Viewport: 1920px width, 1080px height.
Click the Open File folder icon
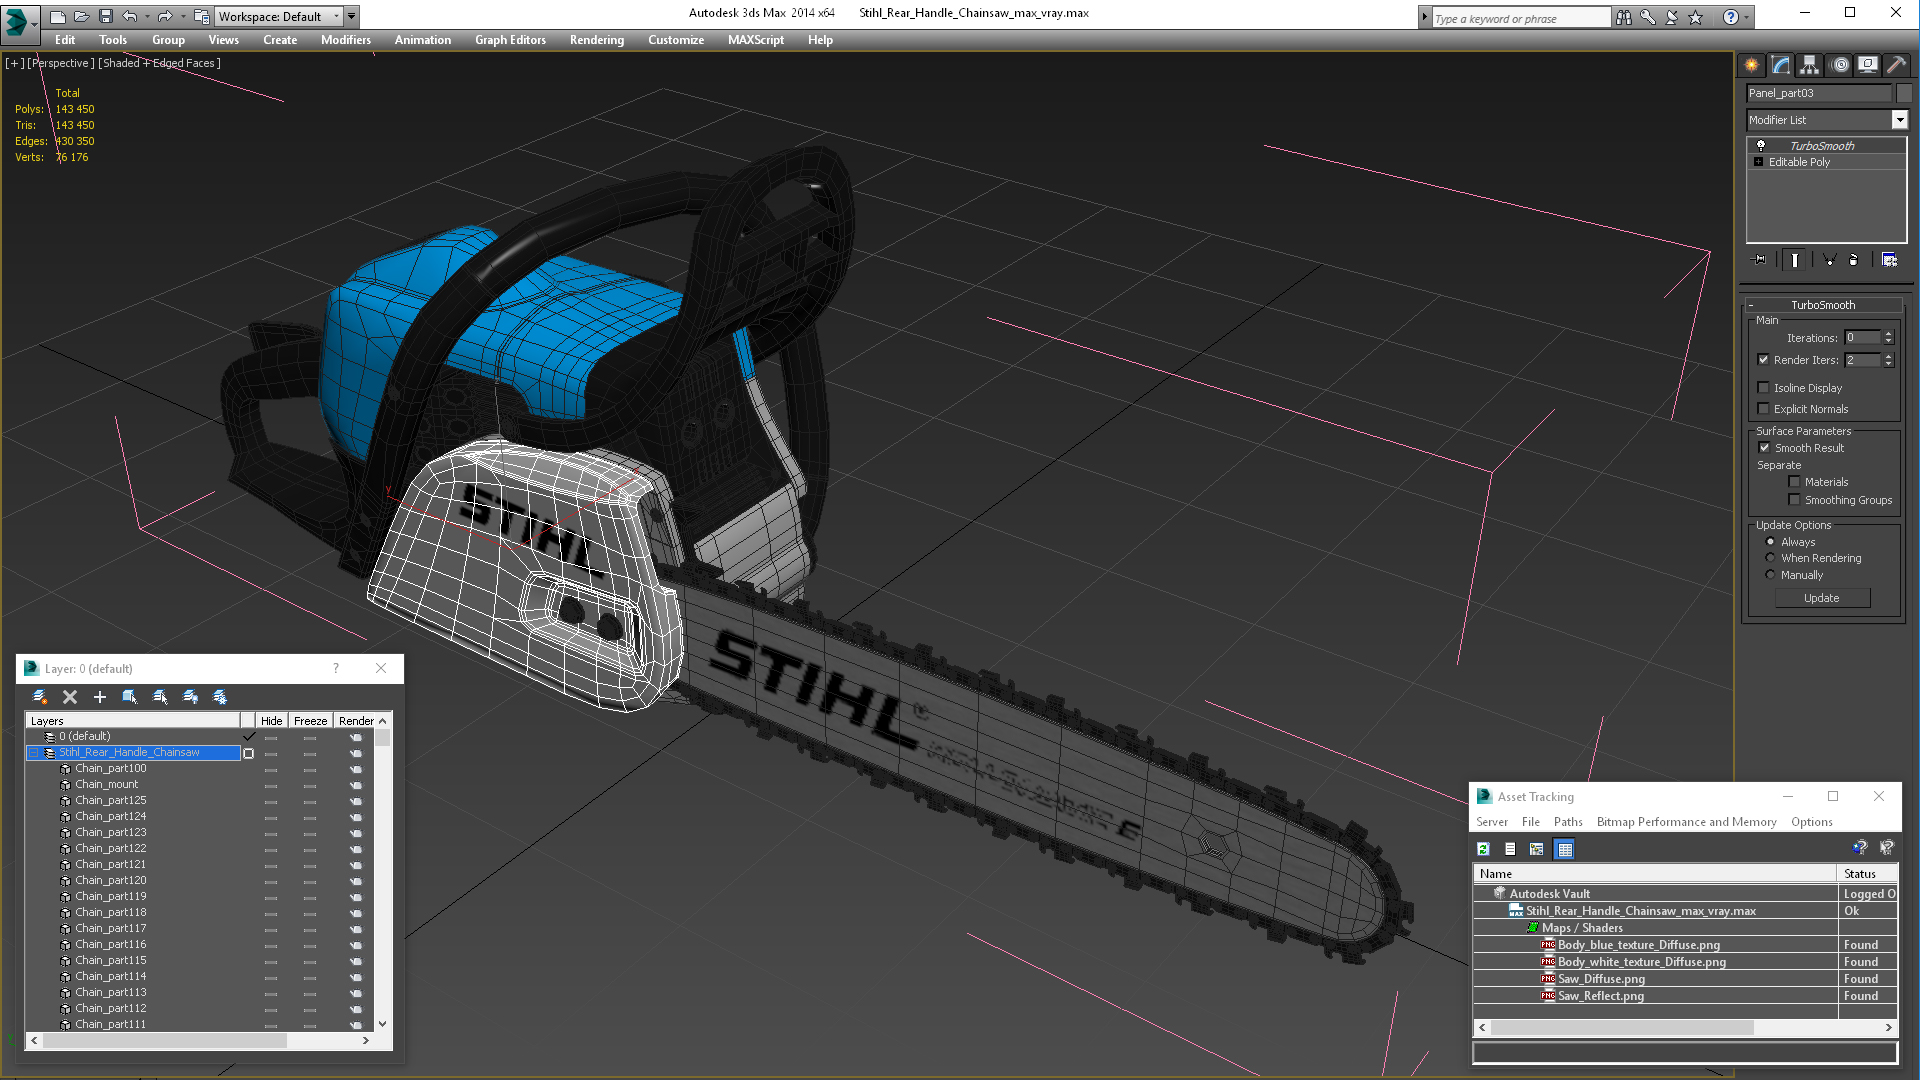pos(81,16)
